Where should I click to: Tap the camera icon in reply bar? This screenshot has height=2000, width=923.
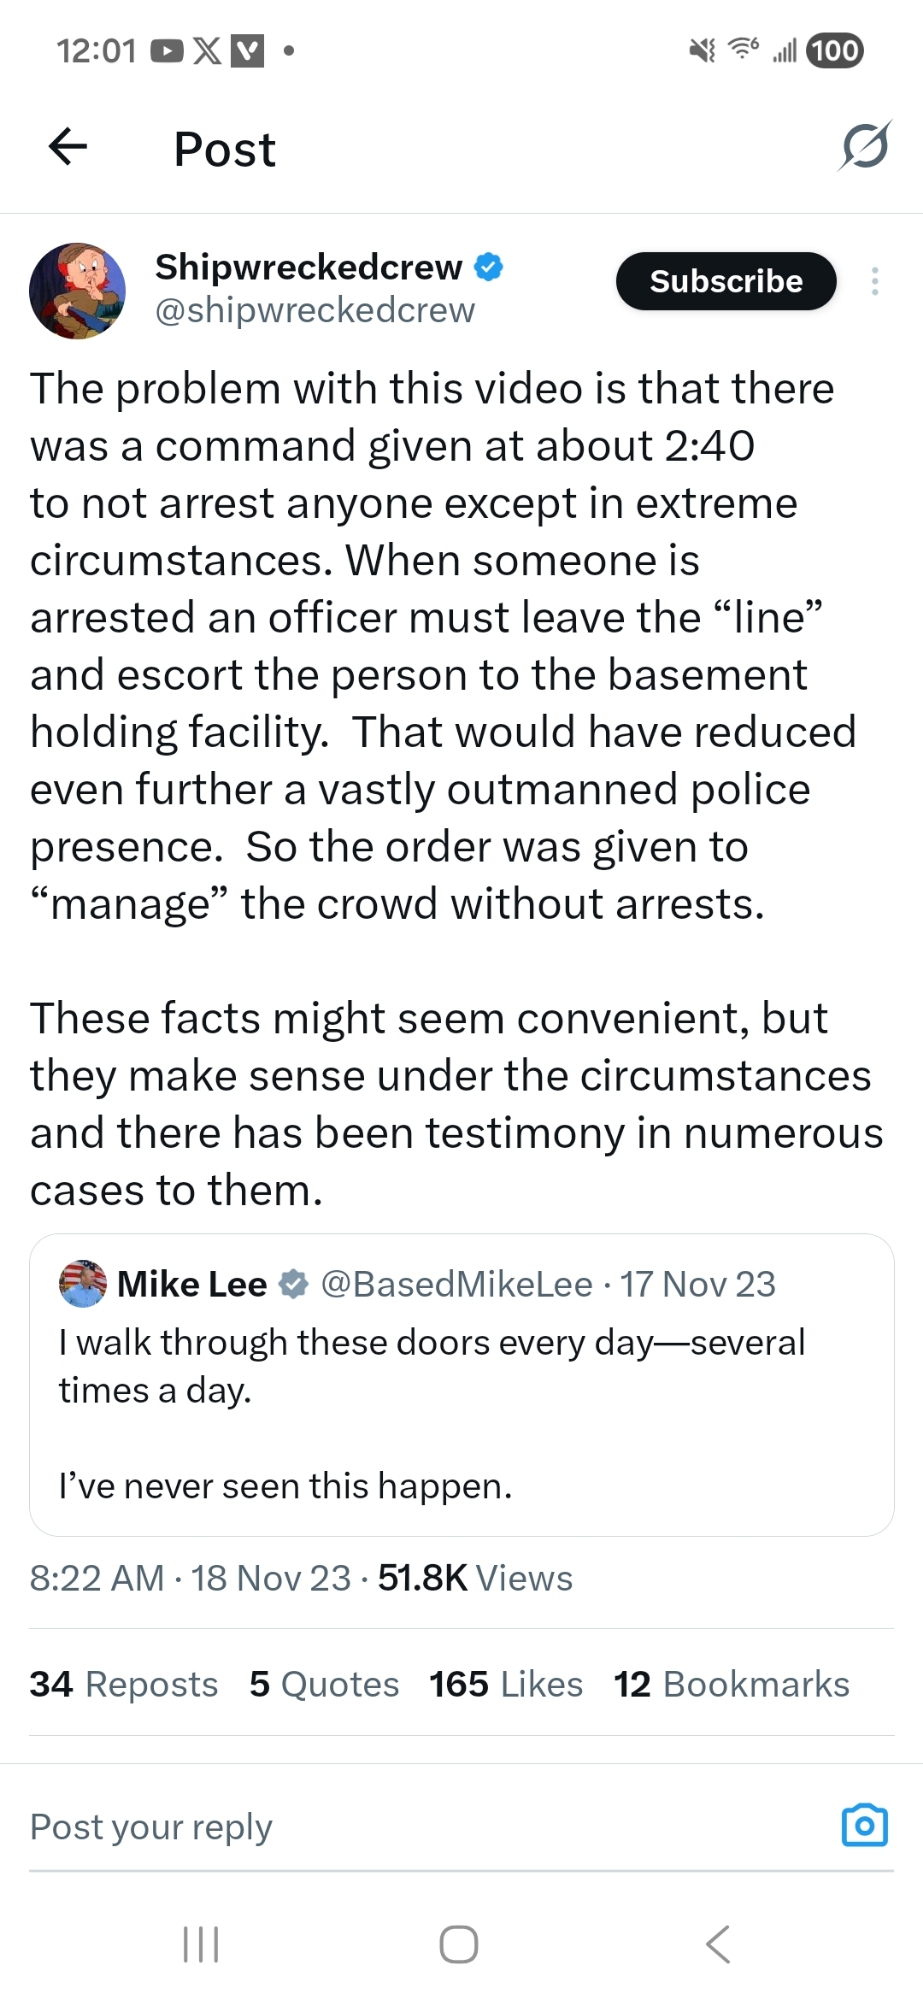click(x=864, y=1825)
